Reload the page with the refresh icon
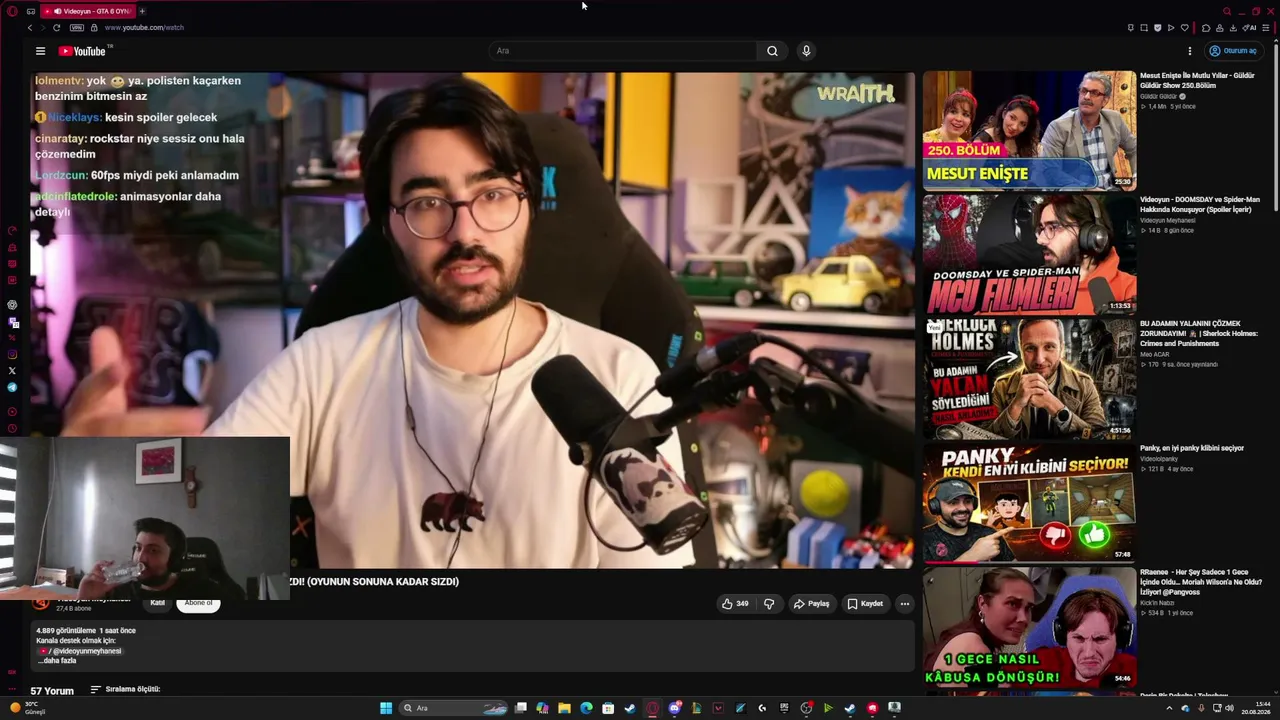The height and width of the screenshot is (720, 1280). [56, 28]
